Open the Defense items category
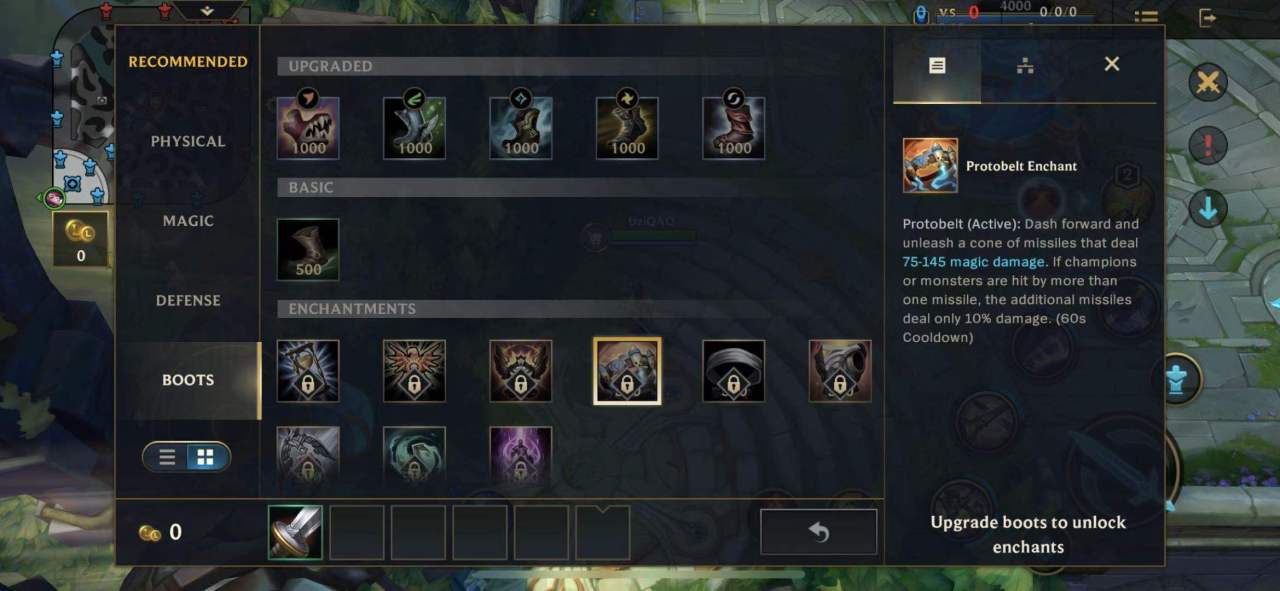The width and height of the screenshot is (1280, 591). point(188,301)
